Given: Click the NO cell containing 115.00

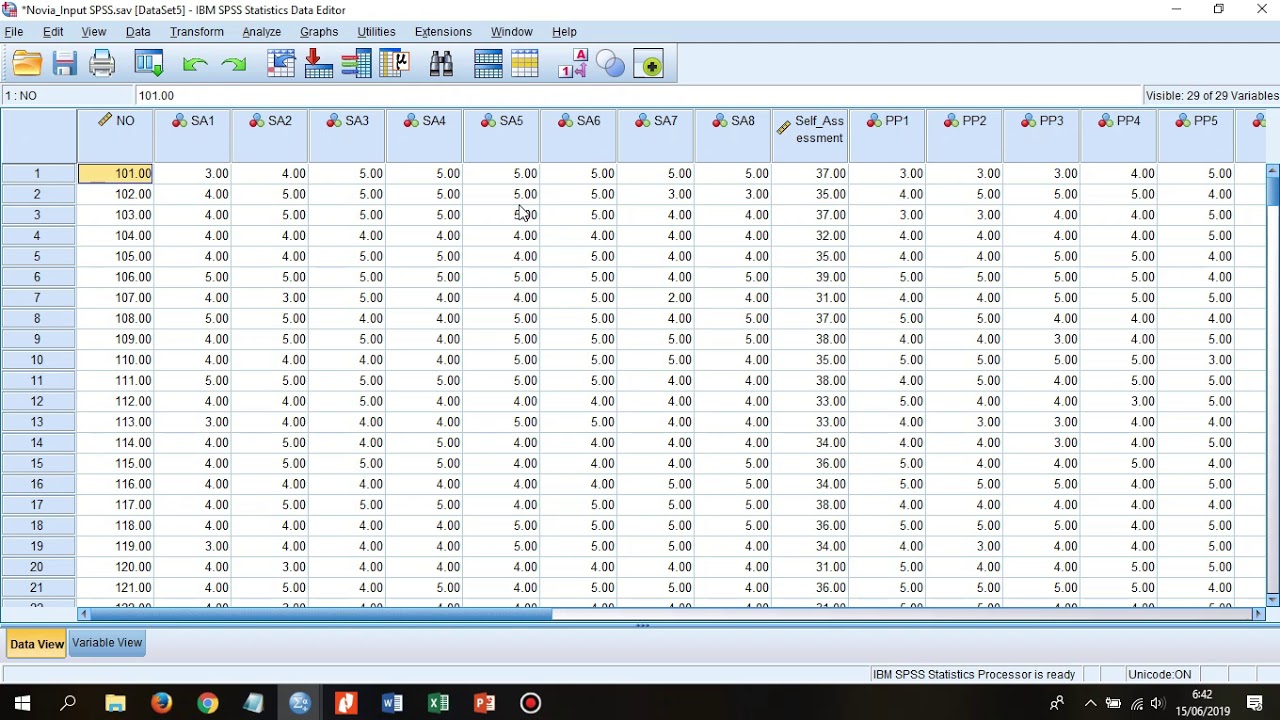Looking at the screenshot, I should [116, 464].
